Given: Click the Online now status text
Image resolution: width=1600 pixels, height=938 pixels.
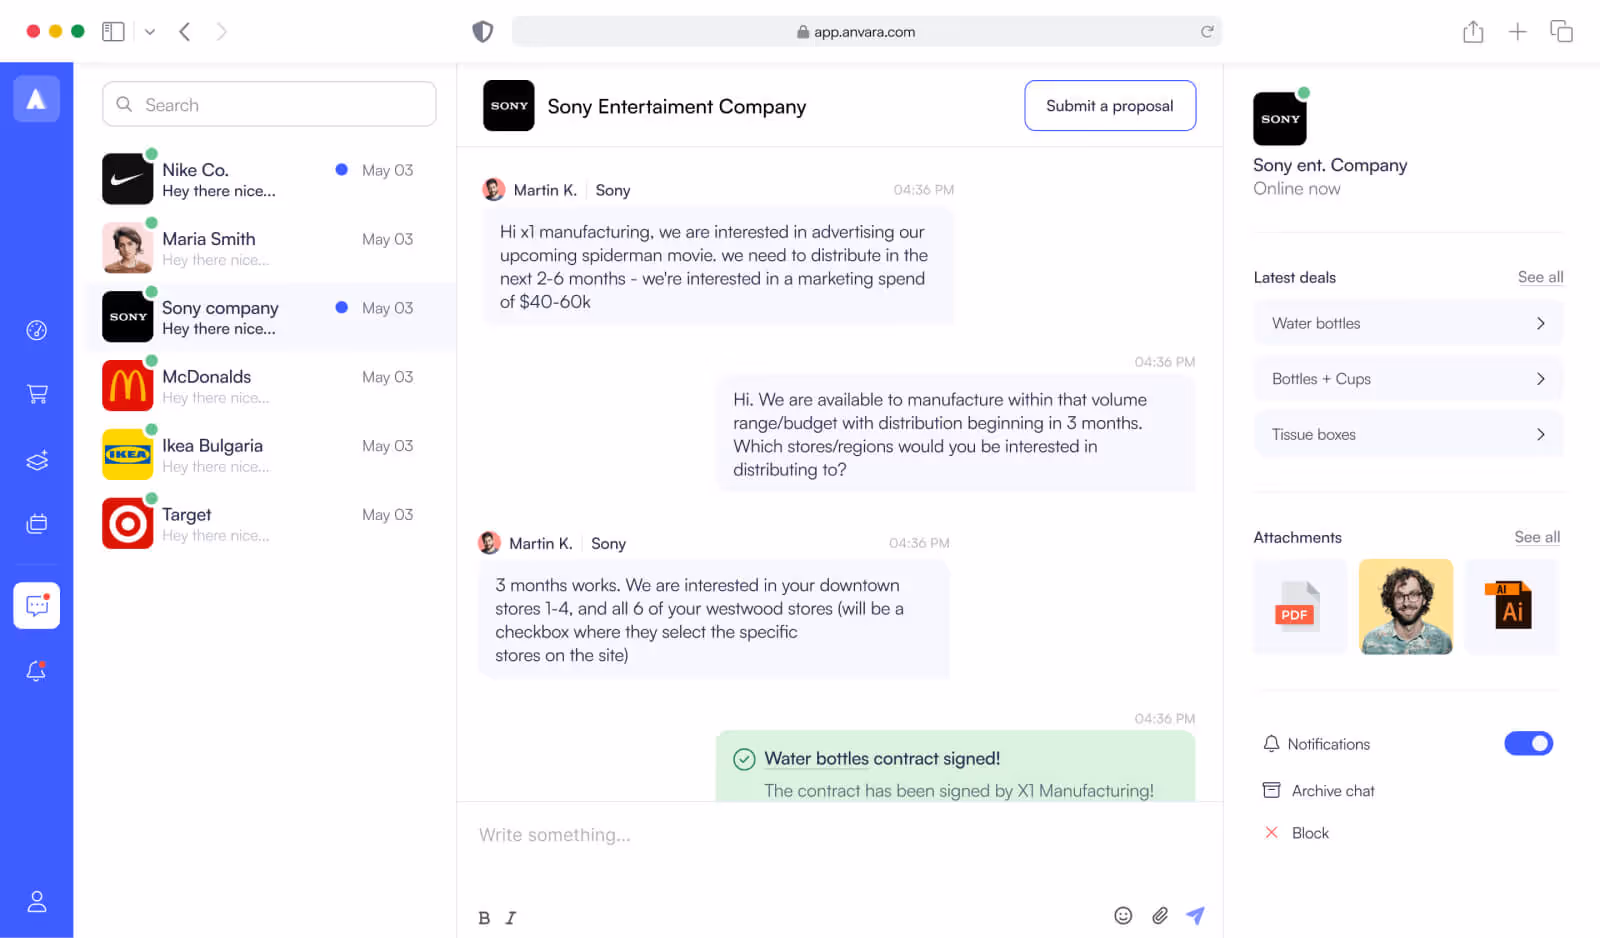Looking at the screenshot, I should 1297,189.
